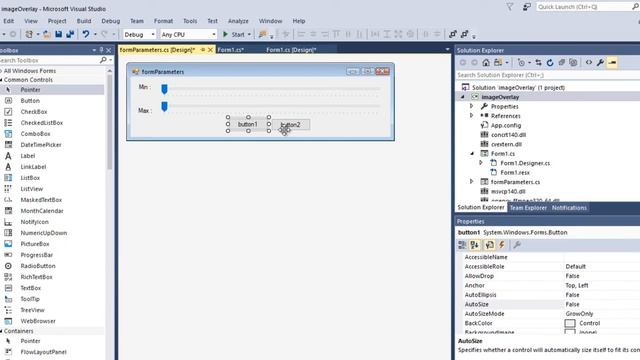Switch Properties to Categorized view
Screen dimensions: 640x360
[x=462, y=244]
